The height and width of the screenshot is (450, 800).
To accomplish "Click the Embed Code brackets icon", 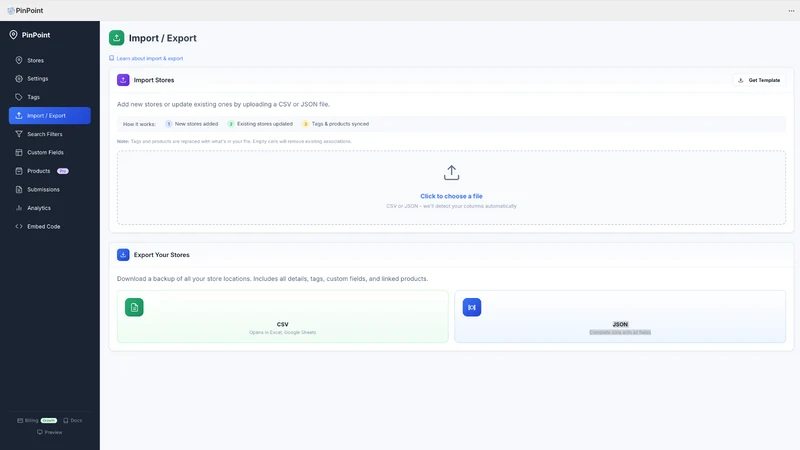I will (19, 227).
